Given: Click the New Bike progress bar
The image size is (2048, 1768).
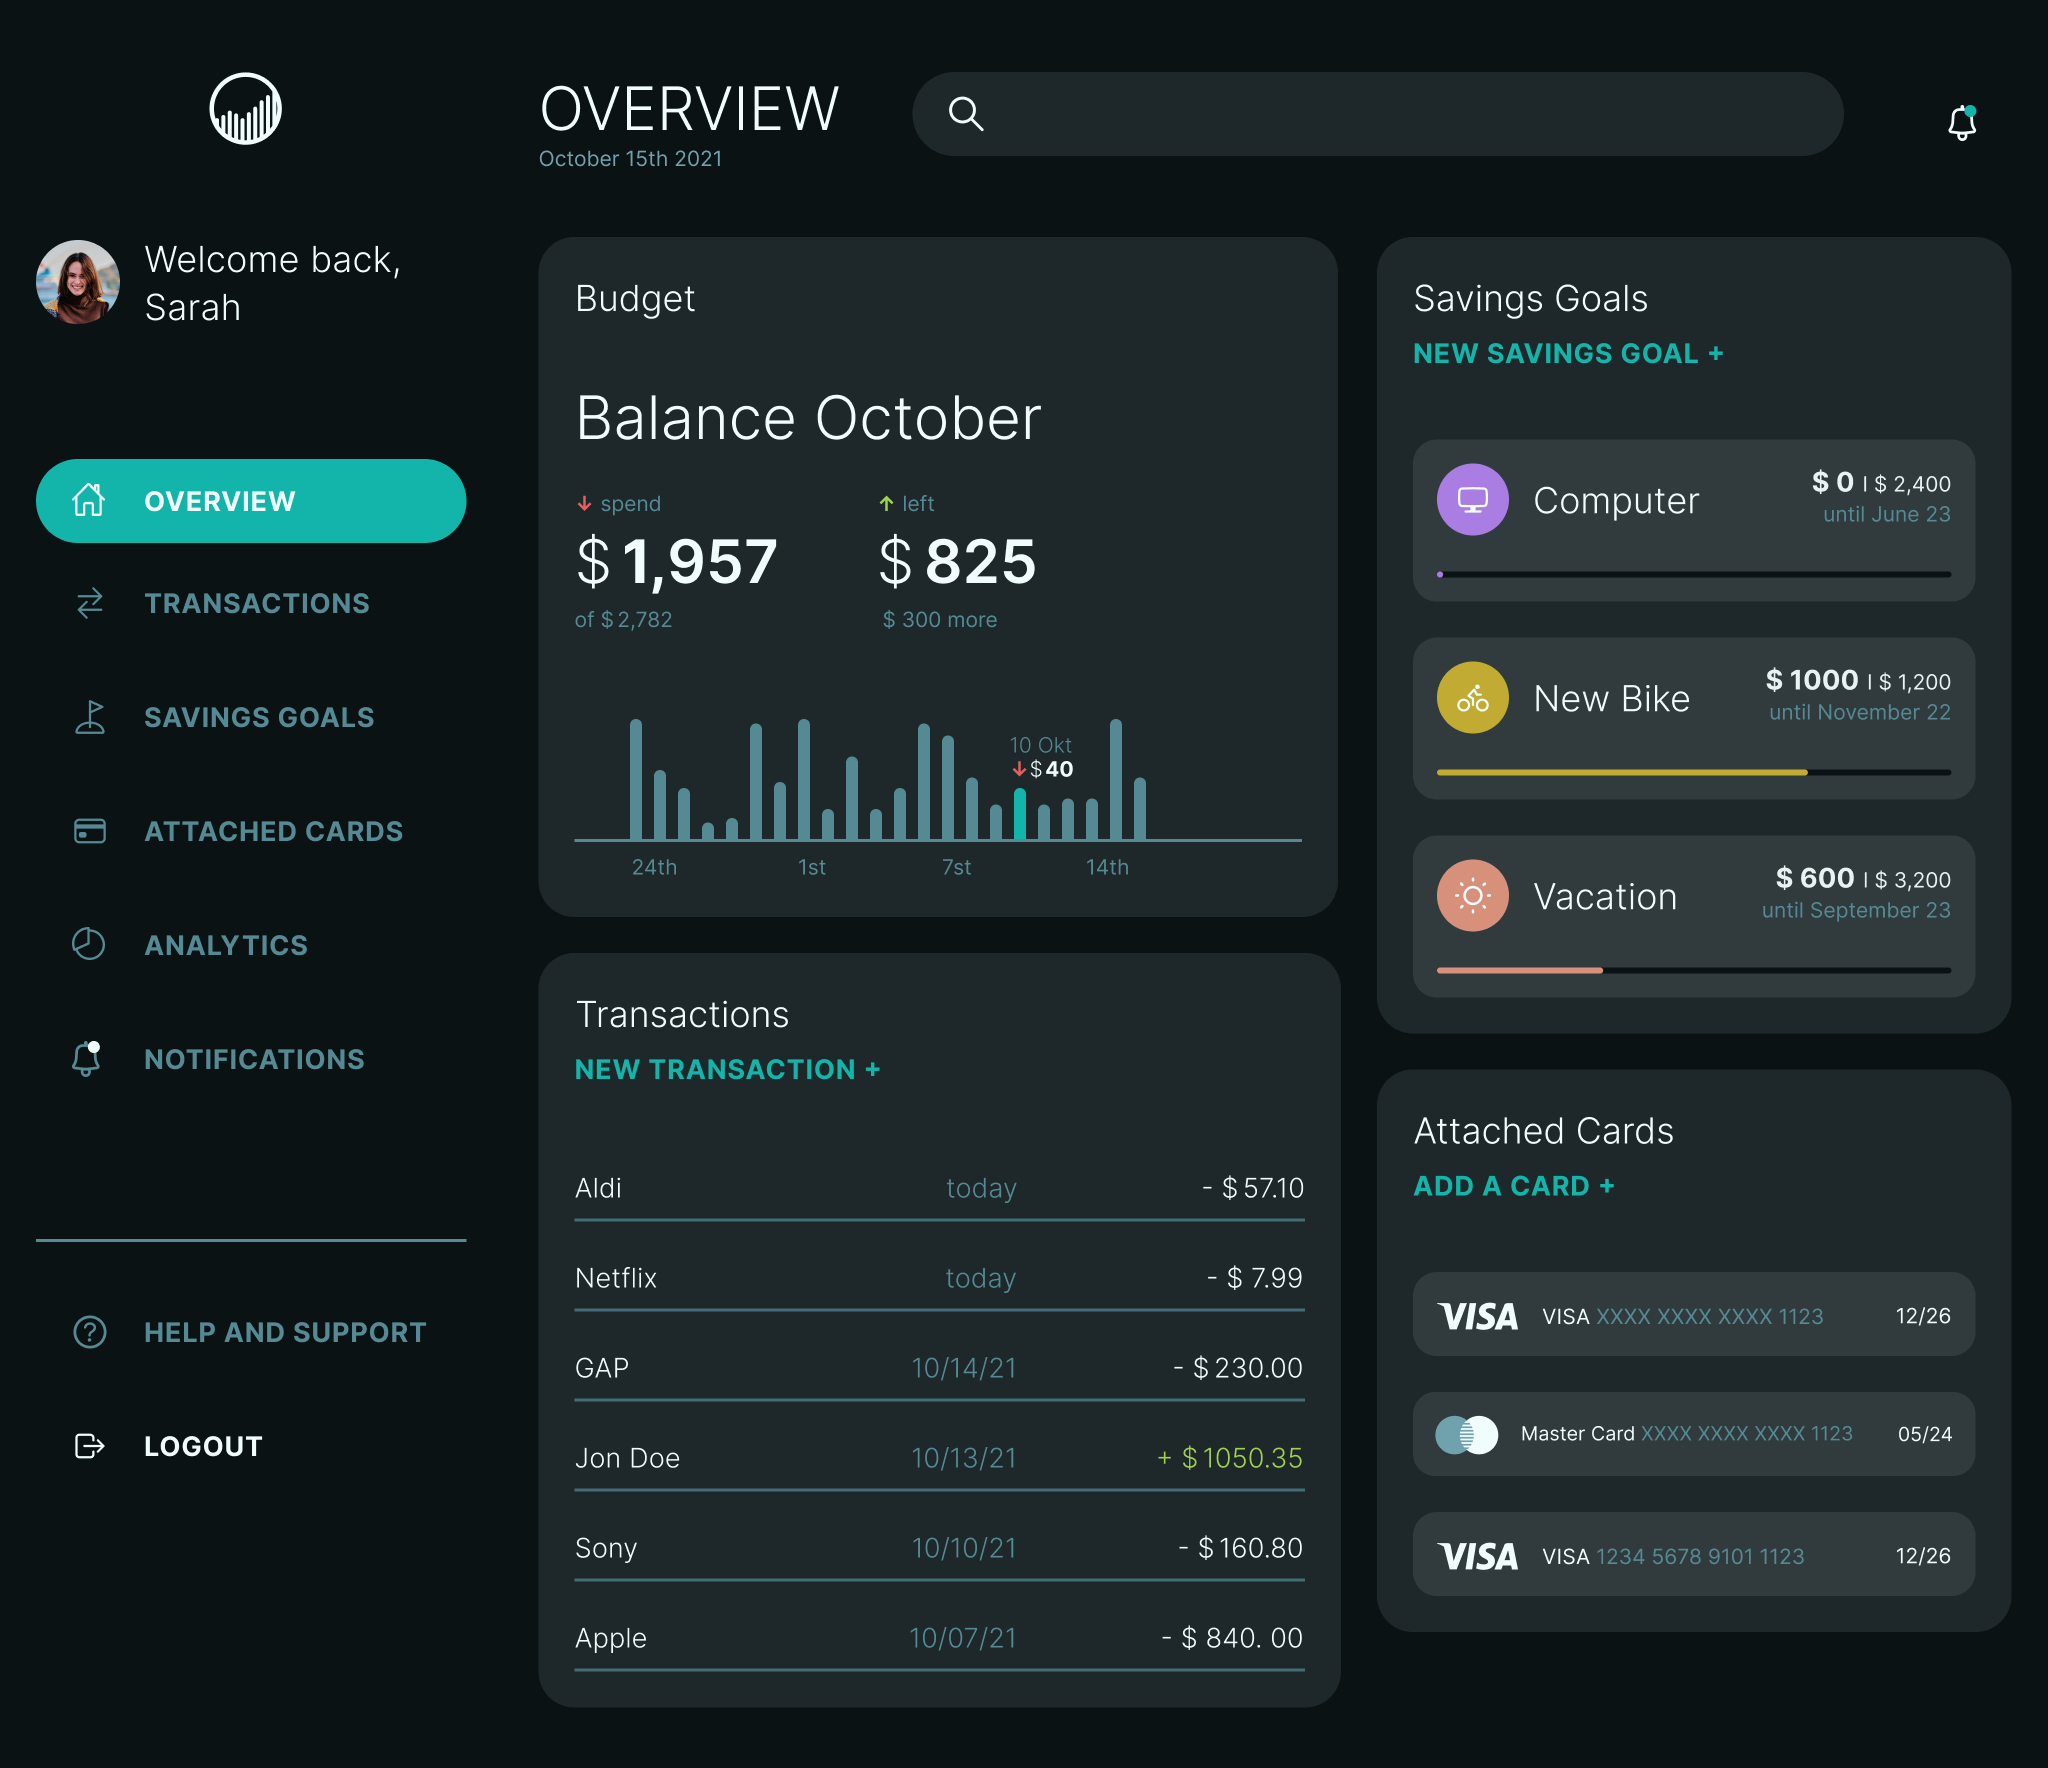Looking at the screenshot, I should 1693,772.
